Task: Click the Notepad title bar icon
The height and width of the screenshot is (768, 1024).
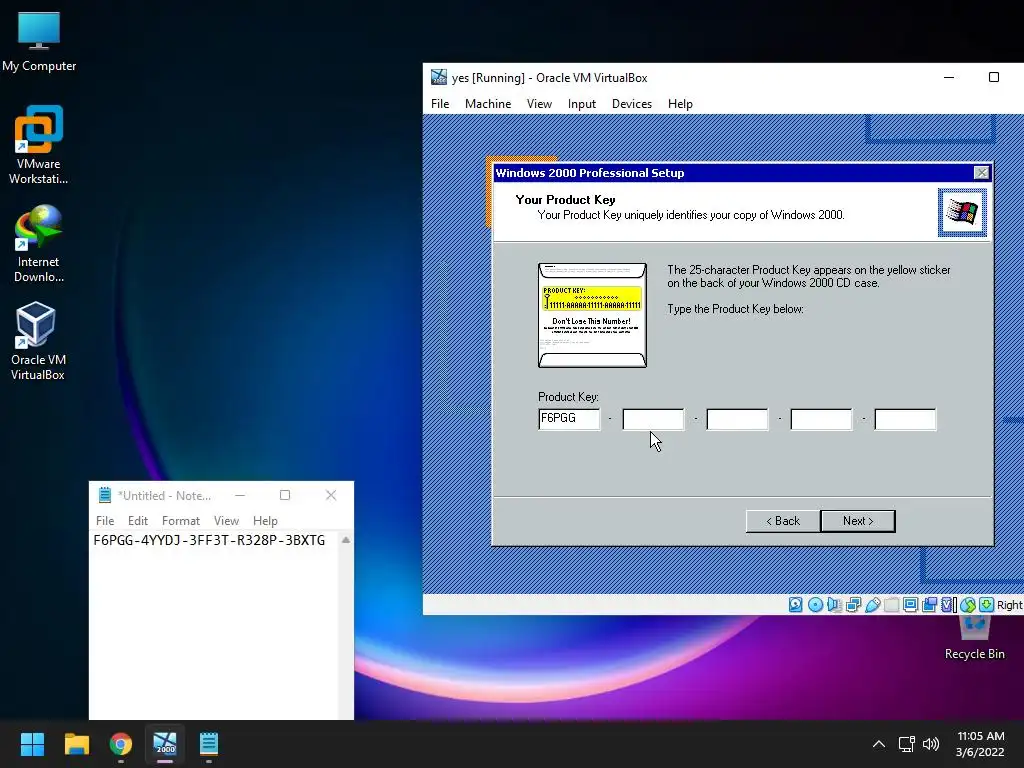Action: (x=104, y=495)
